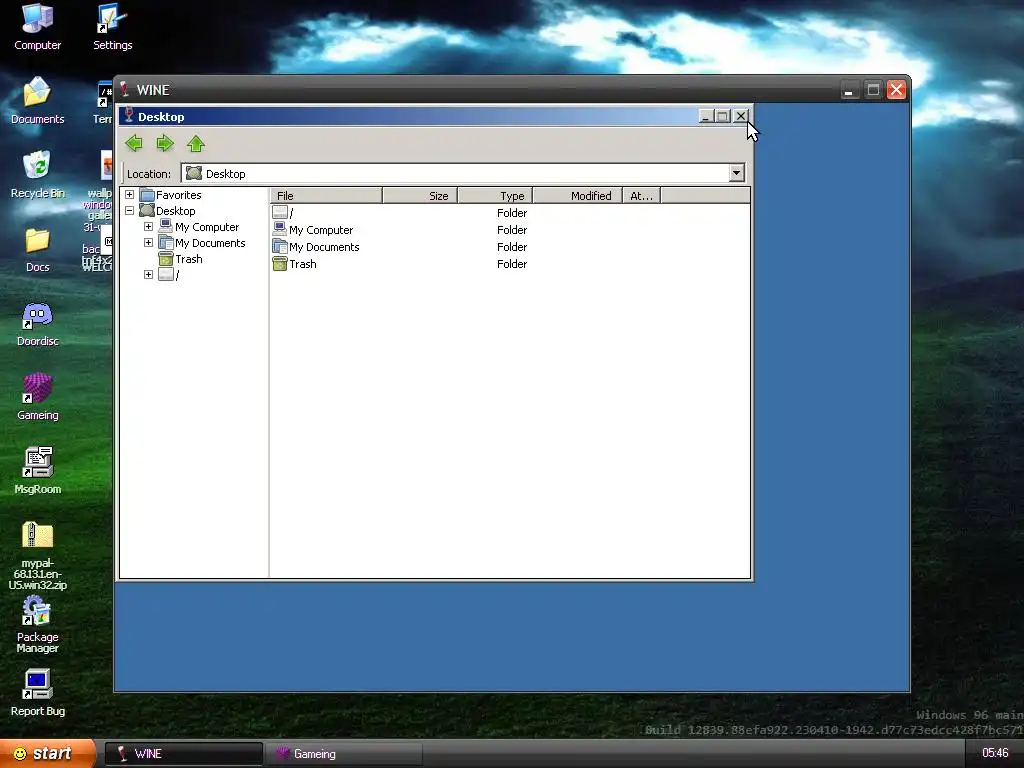
Task: Maximize the inner Desktop window
Action: 722,116
